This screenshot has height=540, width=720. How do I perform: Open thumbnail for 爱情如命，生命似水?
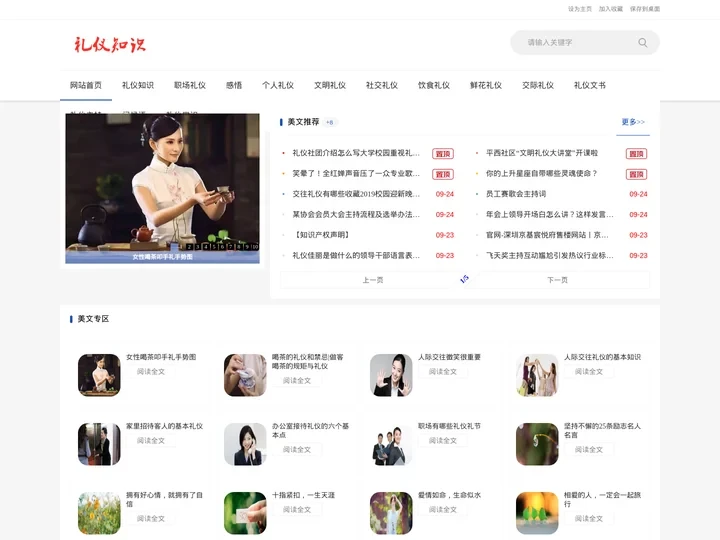pos(391,513)
